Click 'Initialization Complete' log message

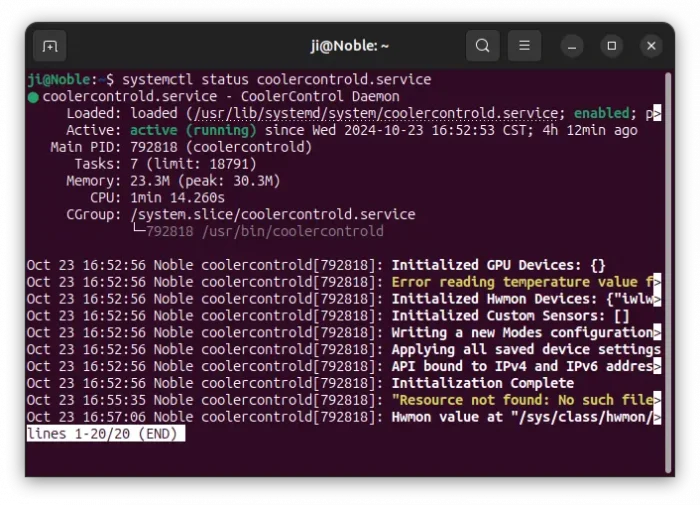(x=483, y=384)
